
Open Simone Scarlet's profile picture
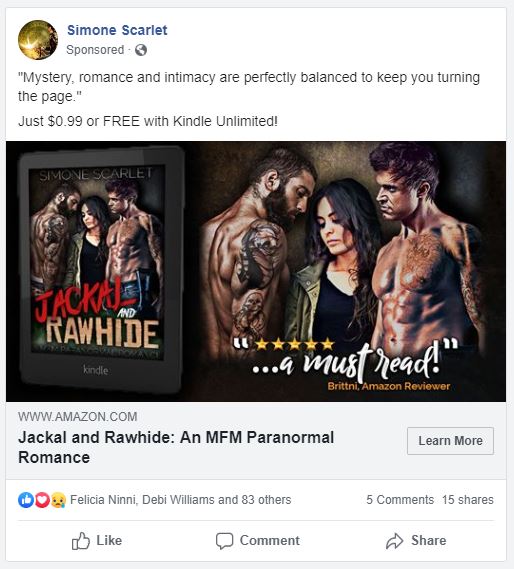click(38, 40)
